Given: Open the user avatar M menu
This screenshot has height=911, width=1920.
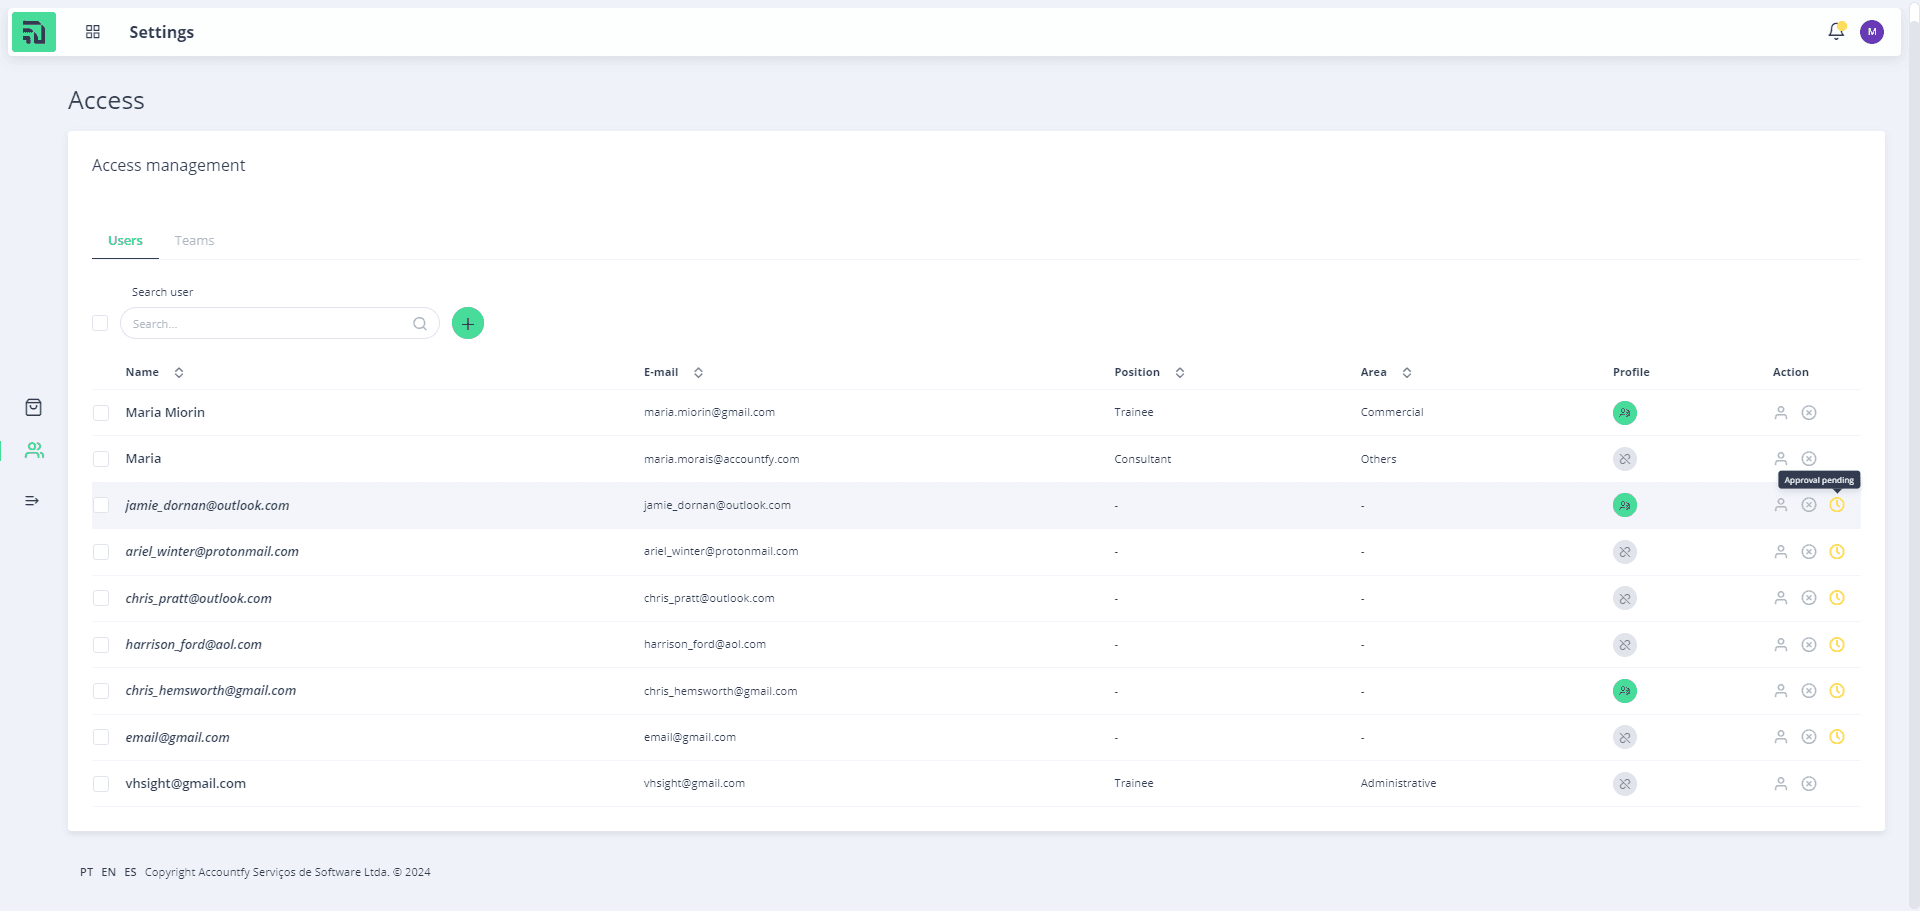Looking at the screenshot, I should click(1872, 32).
